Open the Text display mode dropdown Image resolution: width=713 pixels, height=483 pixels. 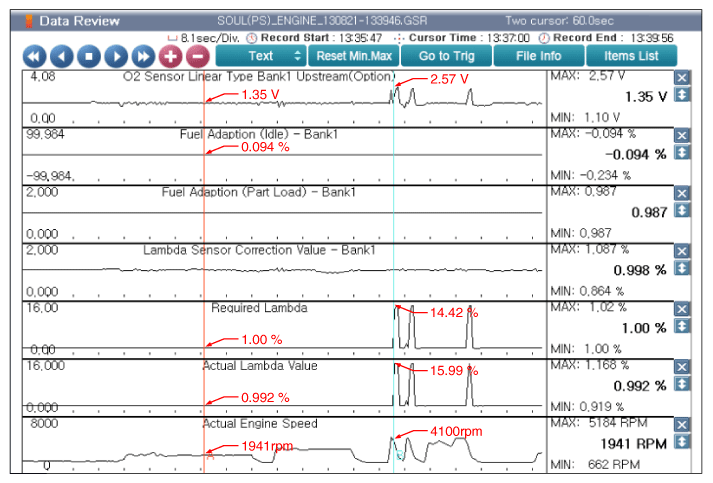point(260,56)
